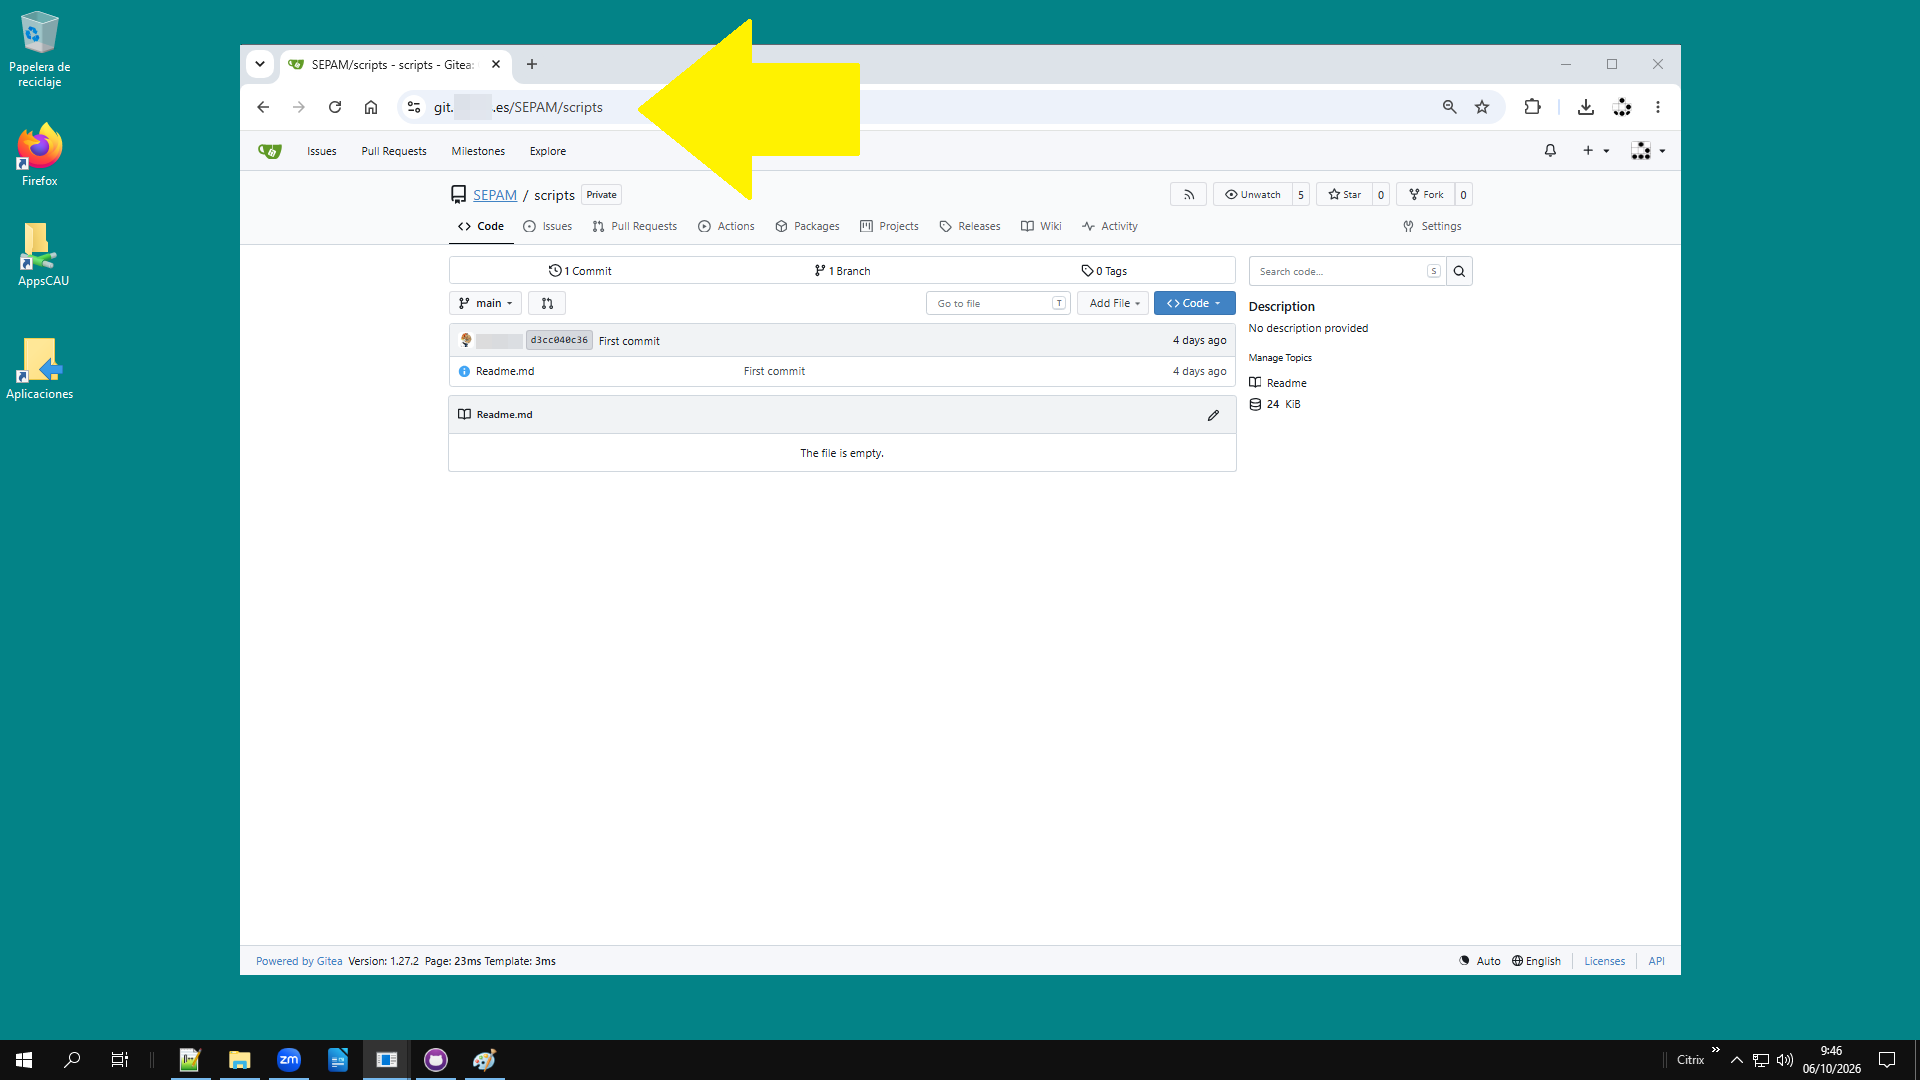Go to browser home page icon

tap(371, 107)
